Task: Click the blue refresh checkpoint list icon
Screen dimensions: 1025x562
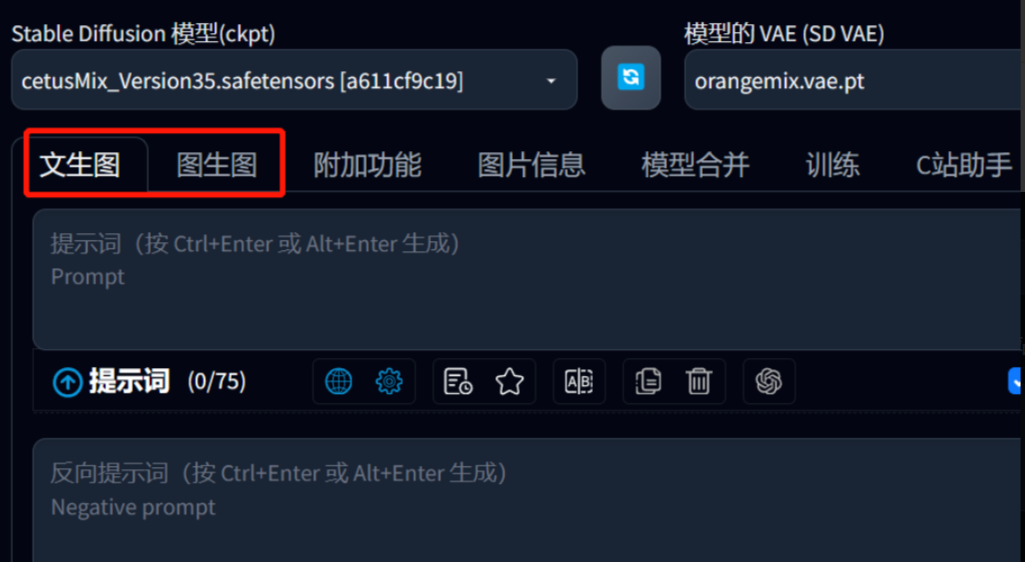Action: 631,78
